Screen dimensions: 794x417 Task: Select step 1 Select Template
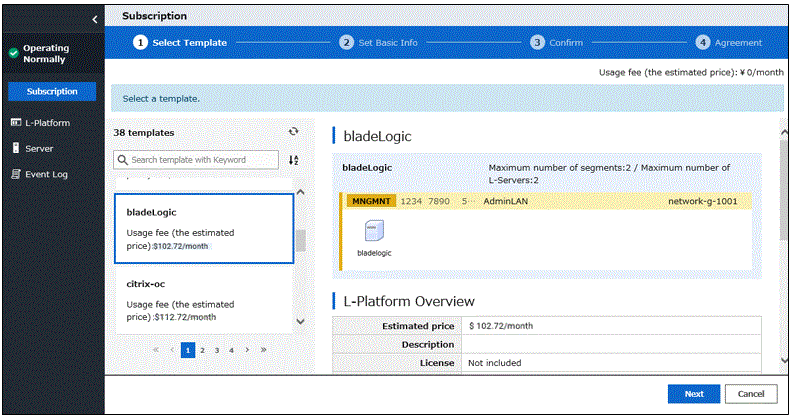click(180, 43)
